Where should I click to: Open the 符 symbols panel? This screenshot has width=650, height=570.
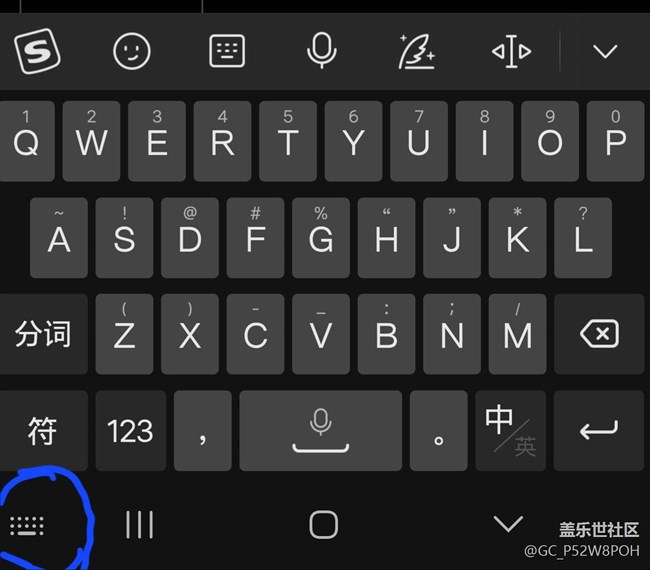[x=43, y=430]
